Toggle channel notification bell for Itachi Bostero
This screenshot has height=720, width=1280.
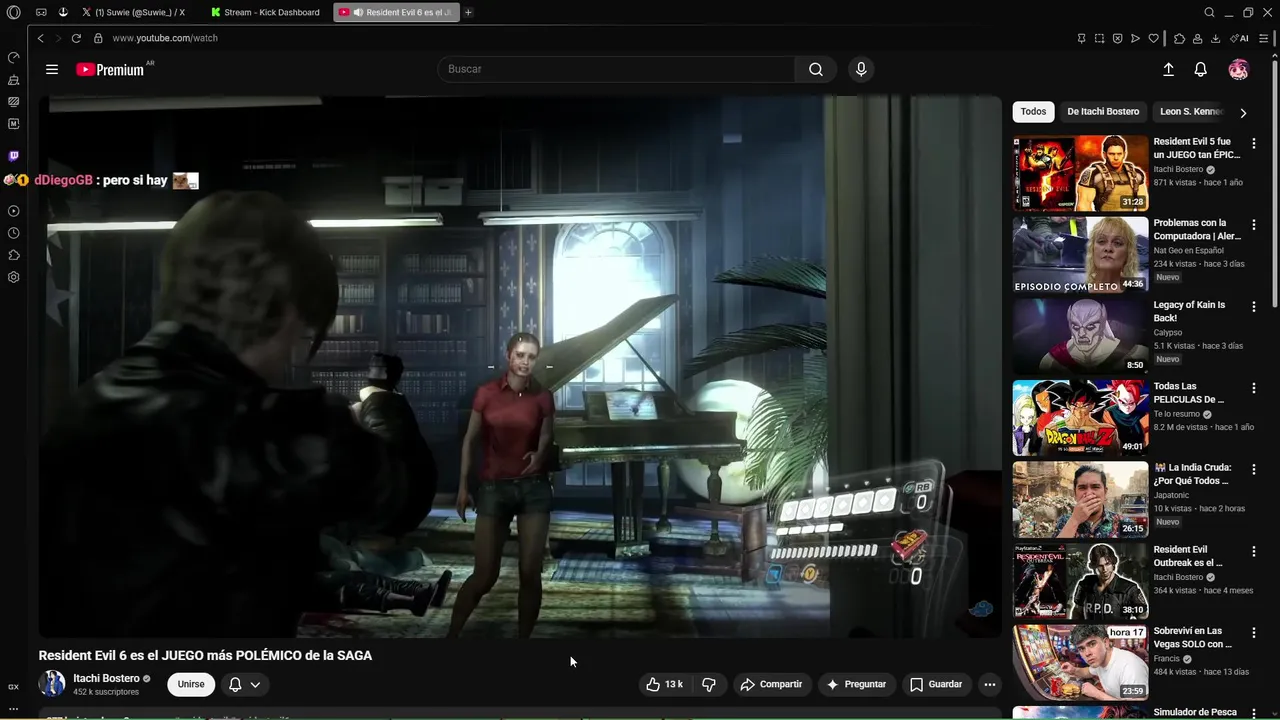point(244,684)
